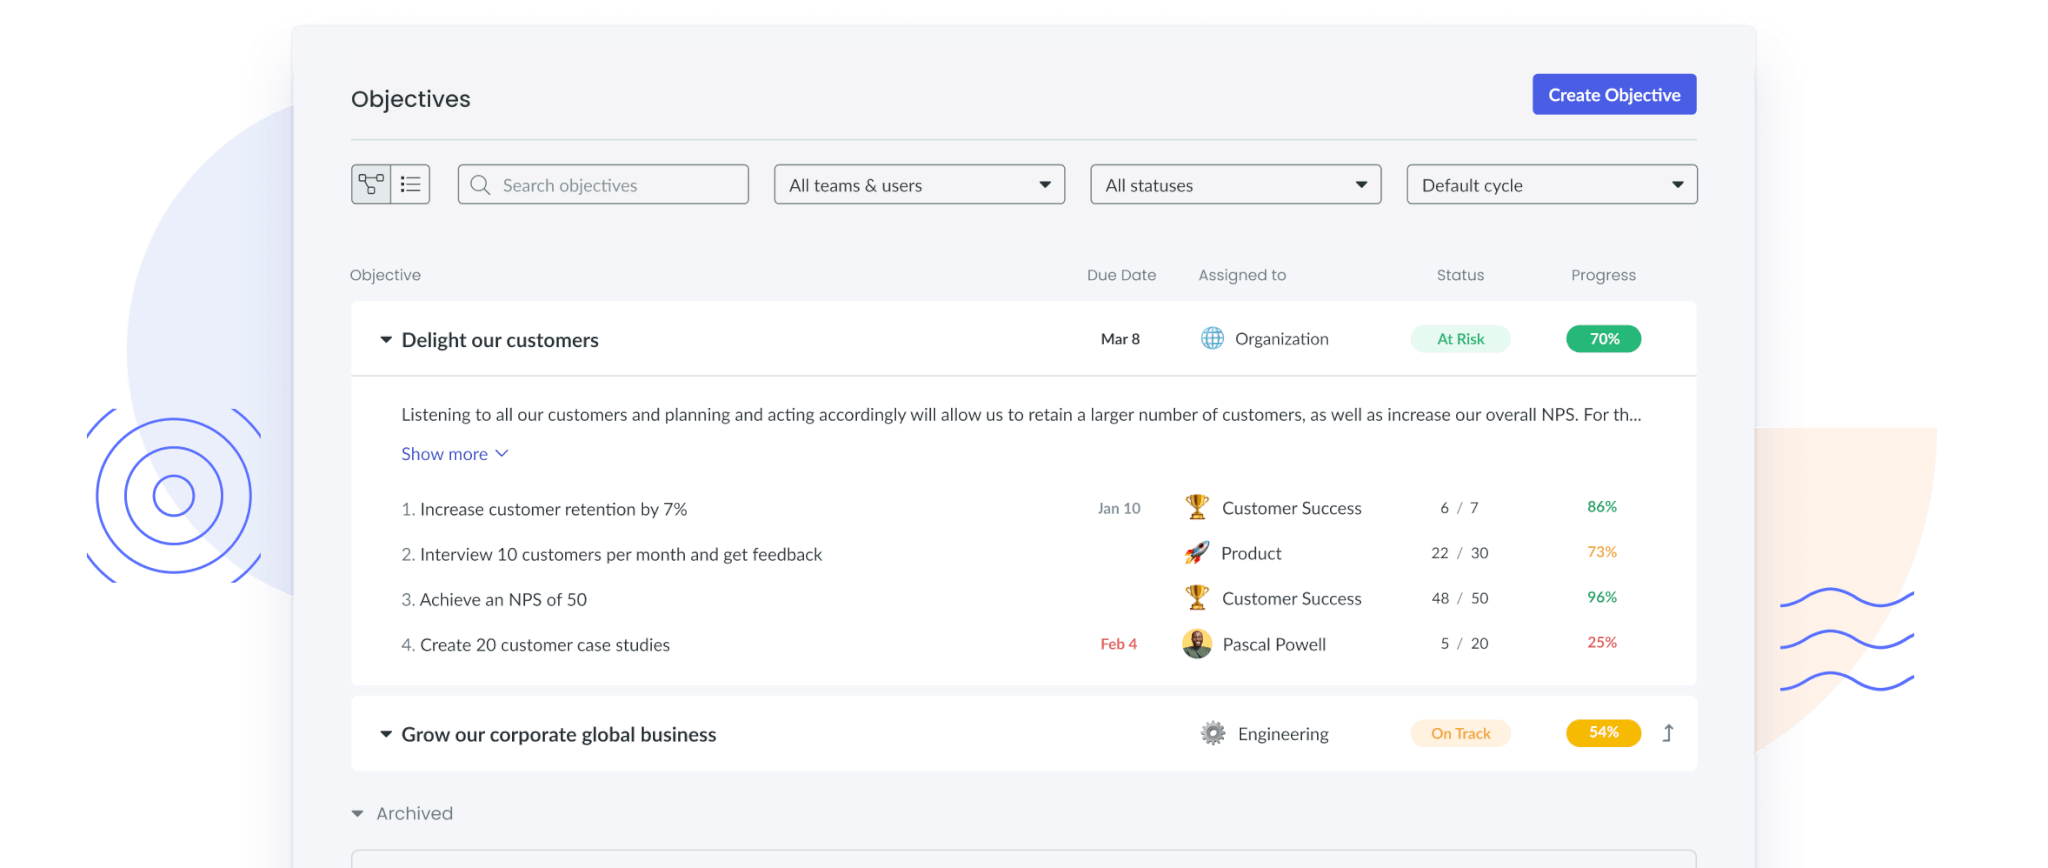The height and width of the screenshot is (868, 2048).
Task: Click the Create Objective button
Action: [1614, 95]
